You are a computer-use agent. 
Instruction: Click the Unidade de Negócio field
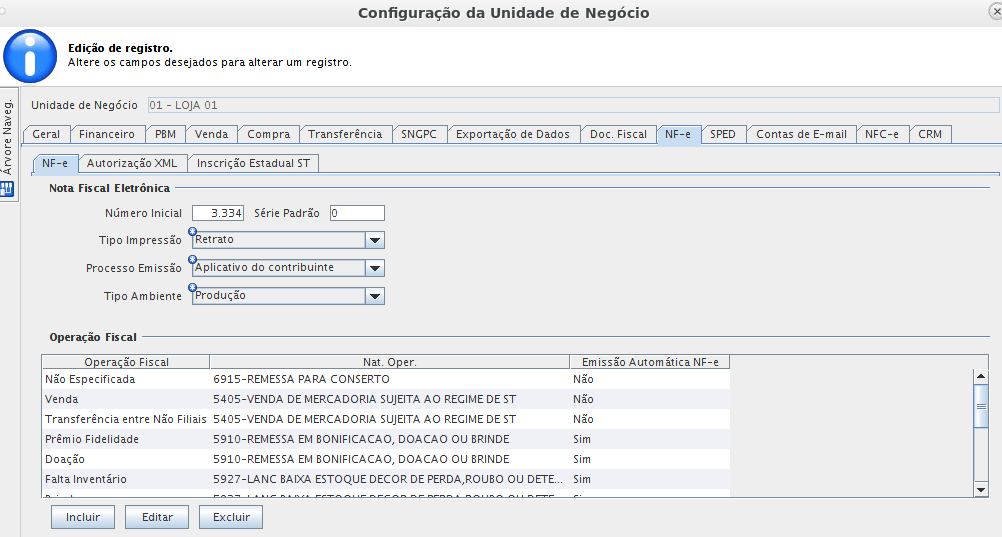[573, 105]
